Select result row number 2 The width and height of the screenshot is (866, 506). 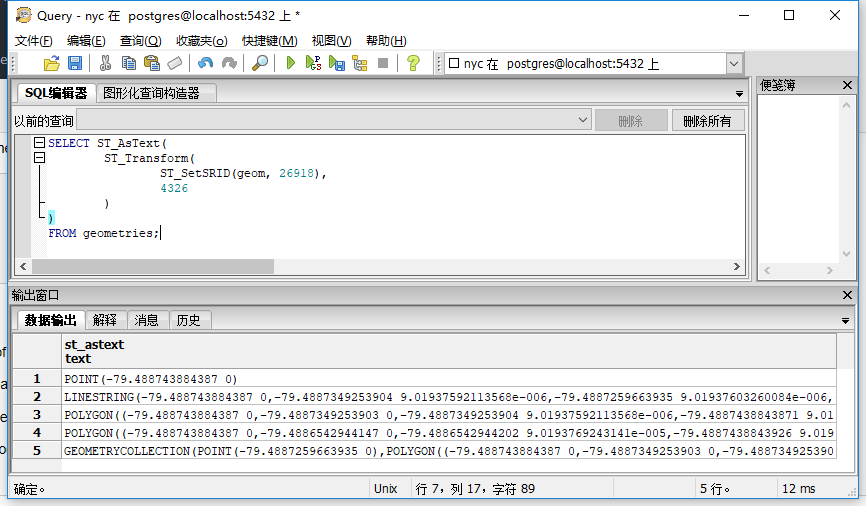point(37,397)
